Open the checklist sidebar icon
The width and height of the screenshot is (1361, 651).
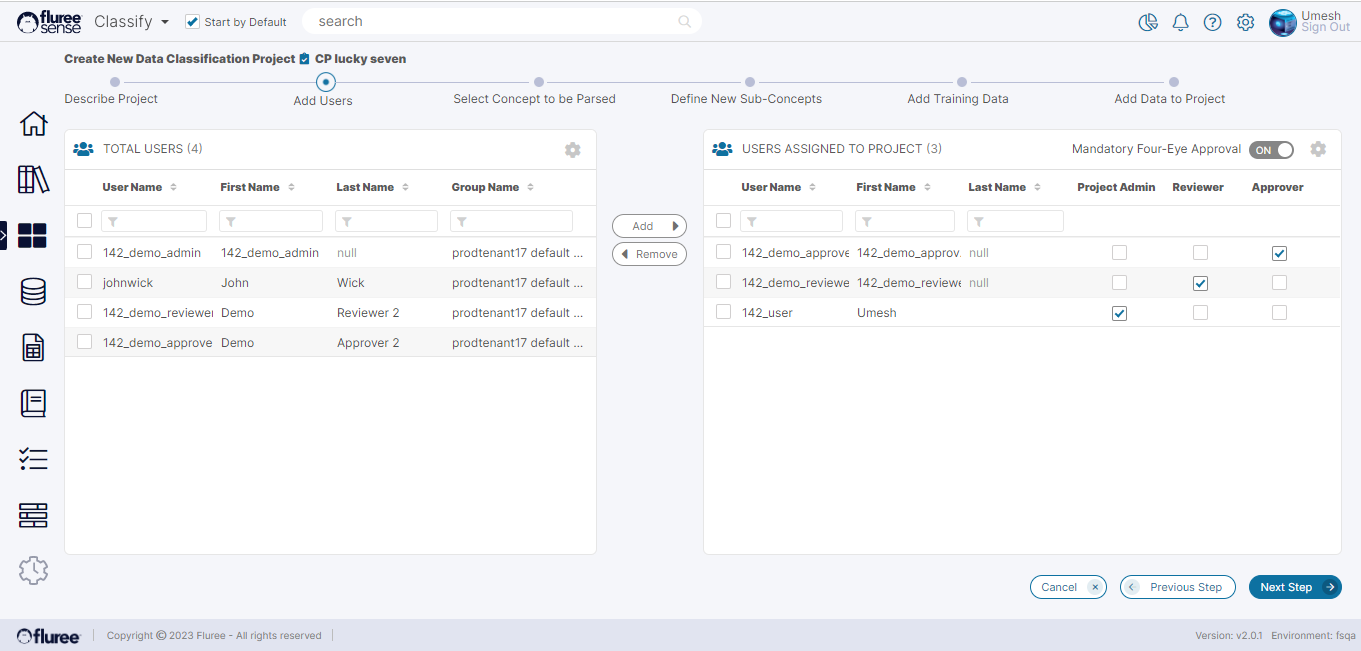pos(33,459)
